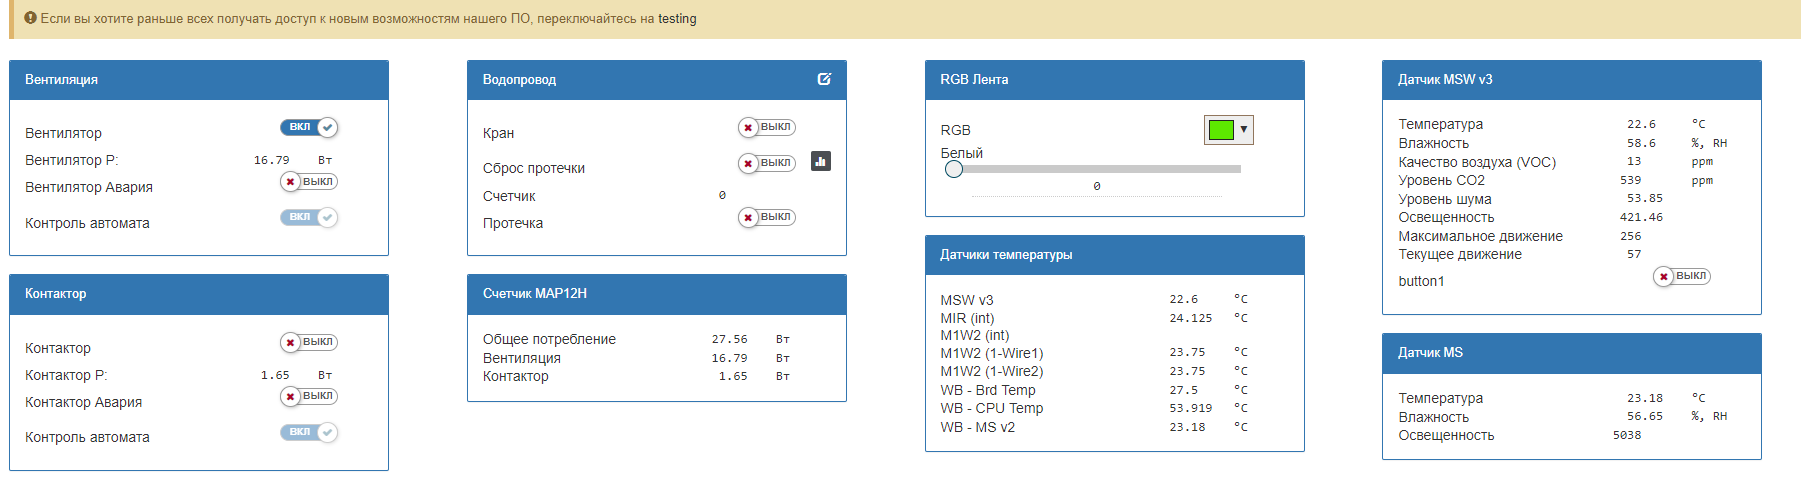The height and width of the screenshot is (480, 1801).
Task: Click the warning icon in the testing banner
Action: tap(30, 18)
